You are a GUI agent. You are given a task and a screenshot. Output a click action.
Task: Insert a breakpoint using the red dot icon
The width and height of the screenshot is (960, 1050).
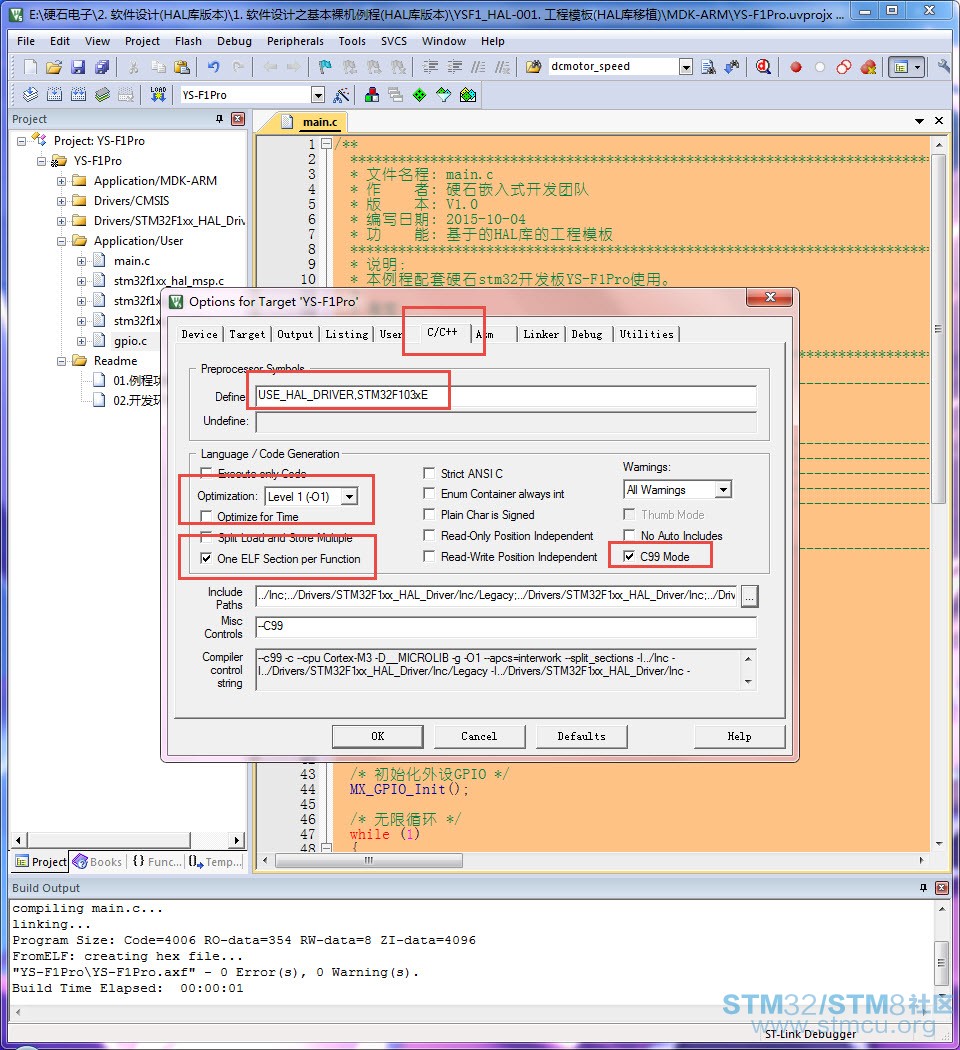click(796, 67)
